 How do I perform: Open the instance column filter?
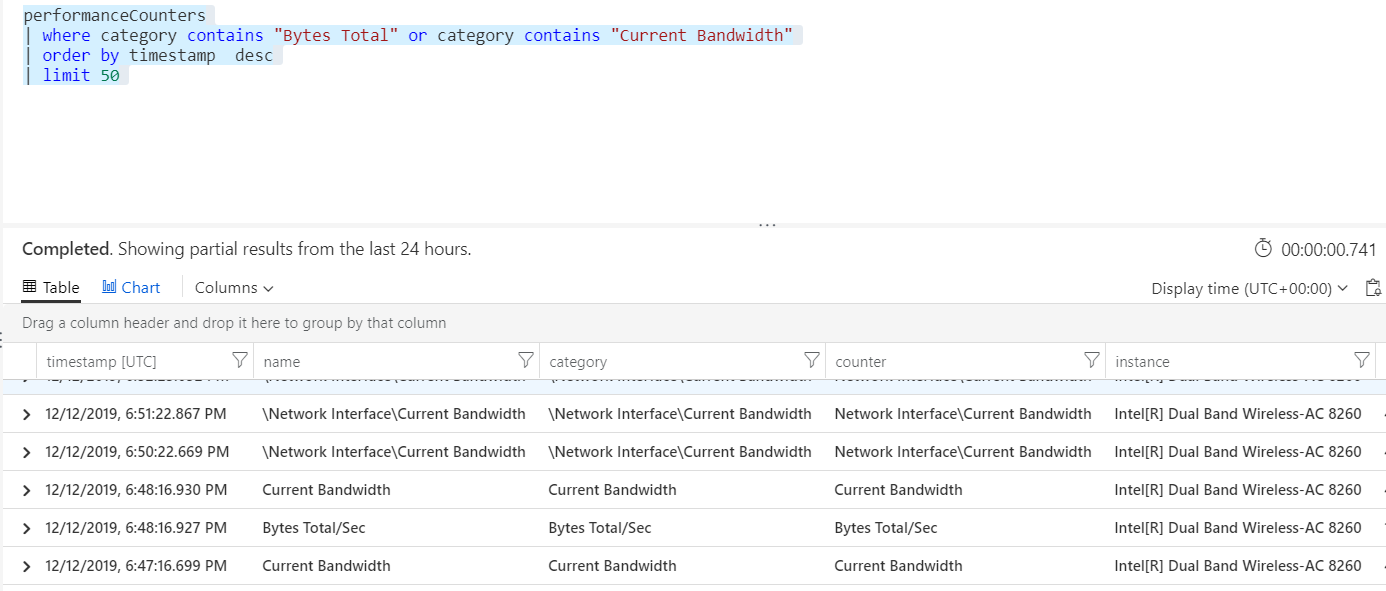pyautogui.click(x=1361, y=360)
